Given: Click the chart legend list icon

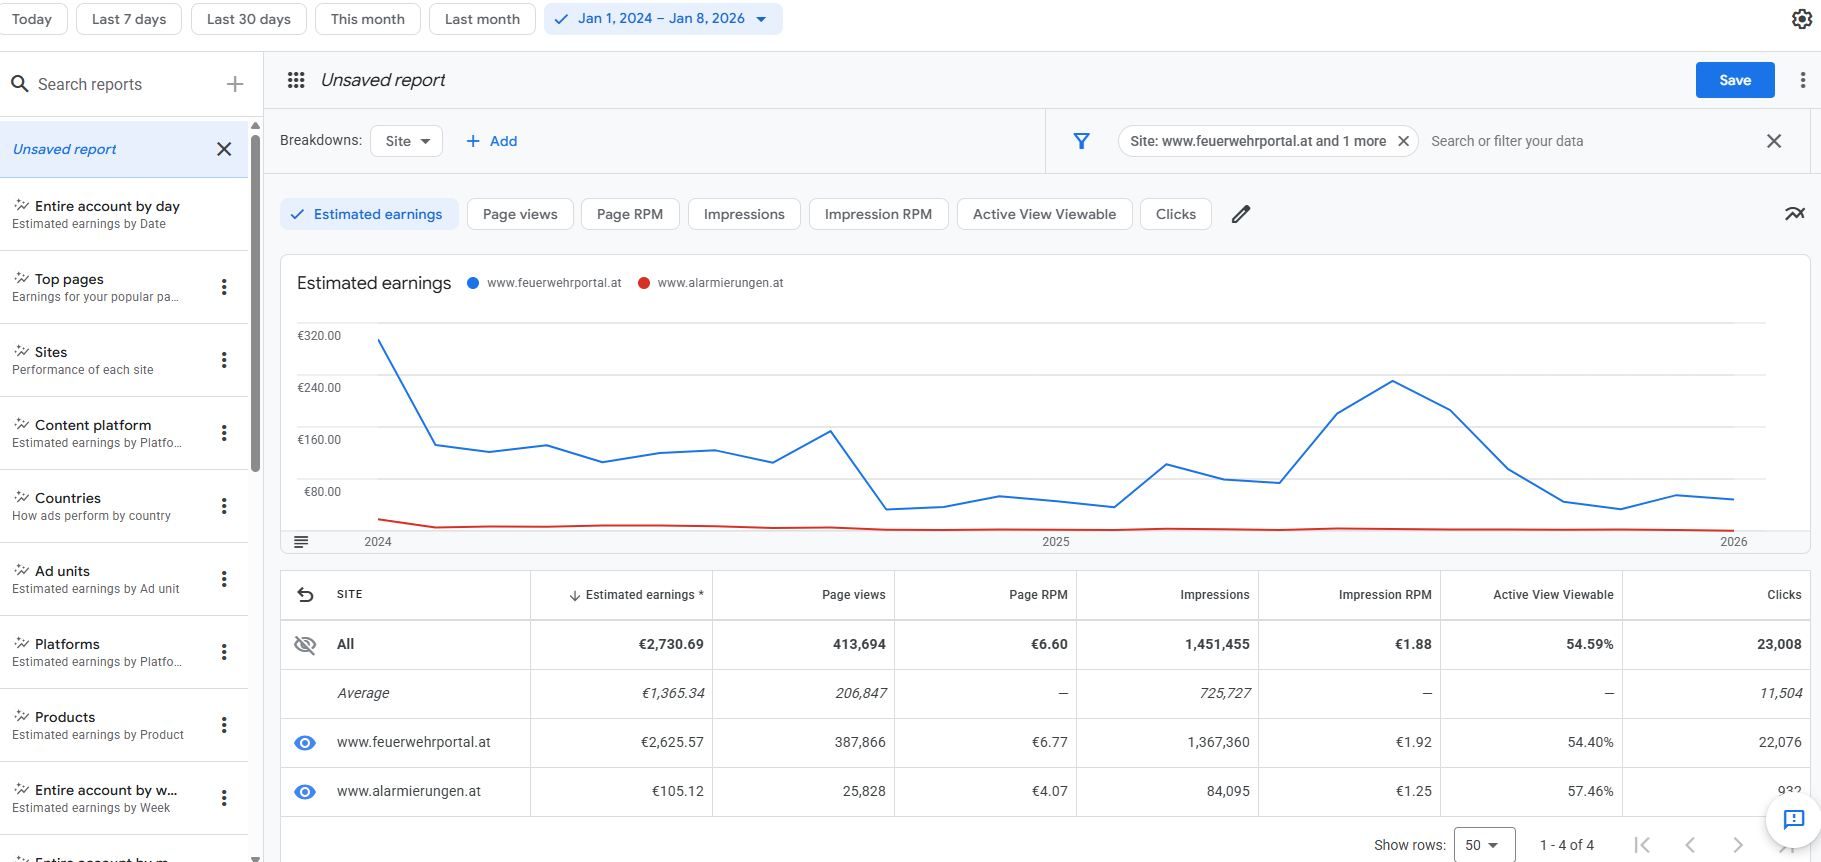Looking at the screenshot, I should tap(301, 542).
